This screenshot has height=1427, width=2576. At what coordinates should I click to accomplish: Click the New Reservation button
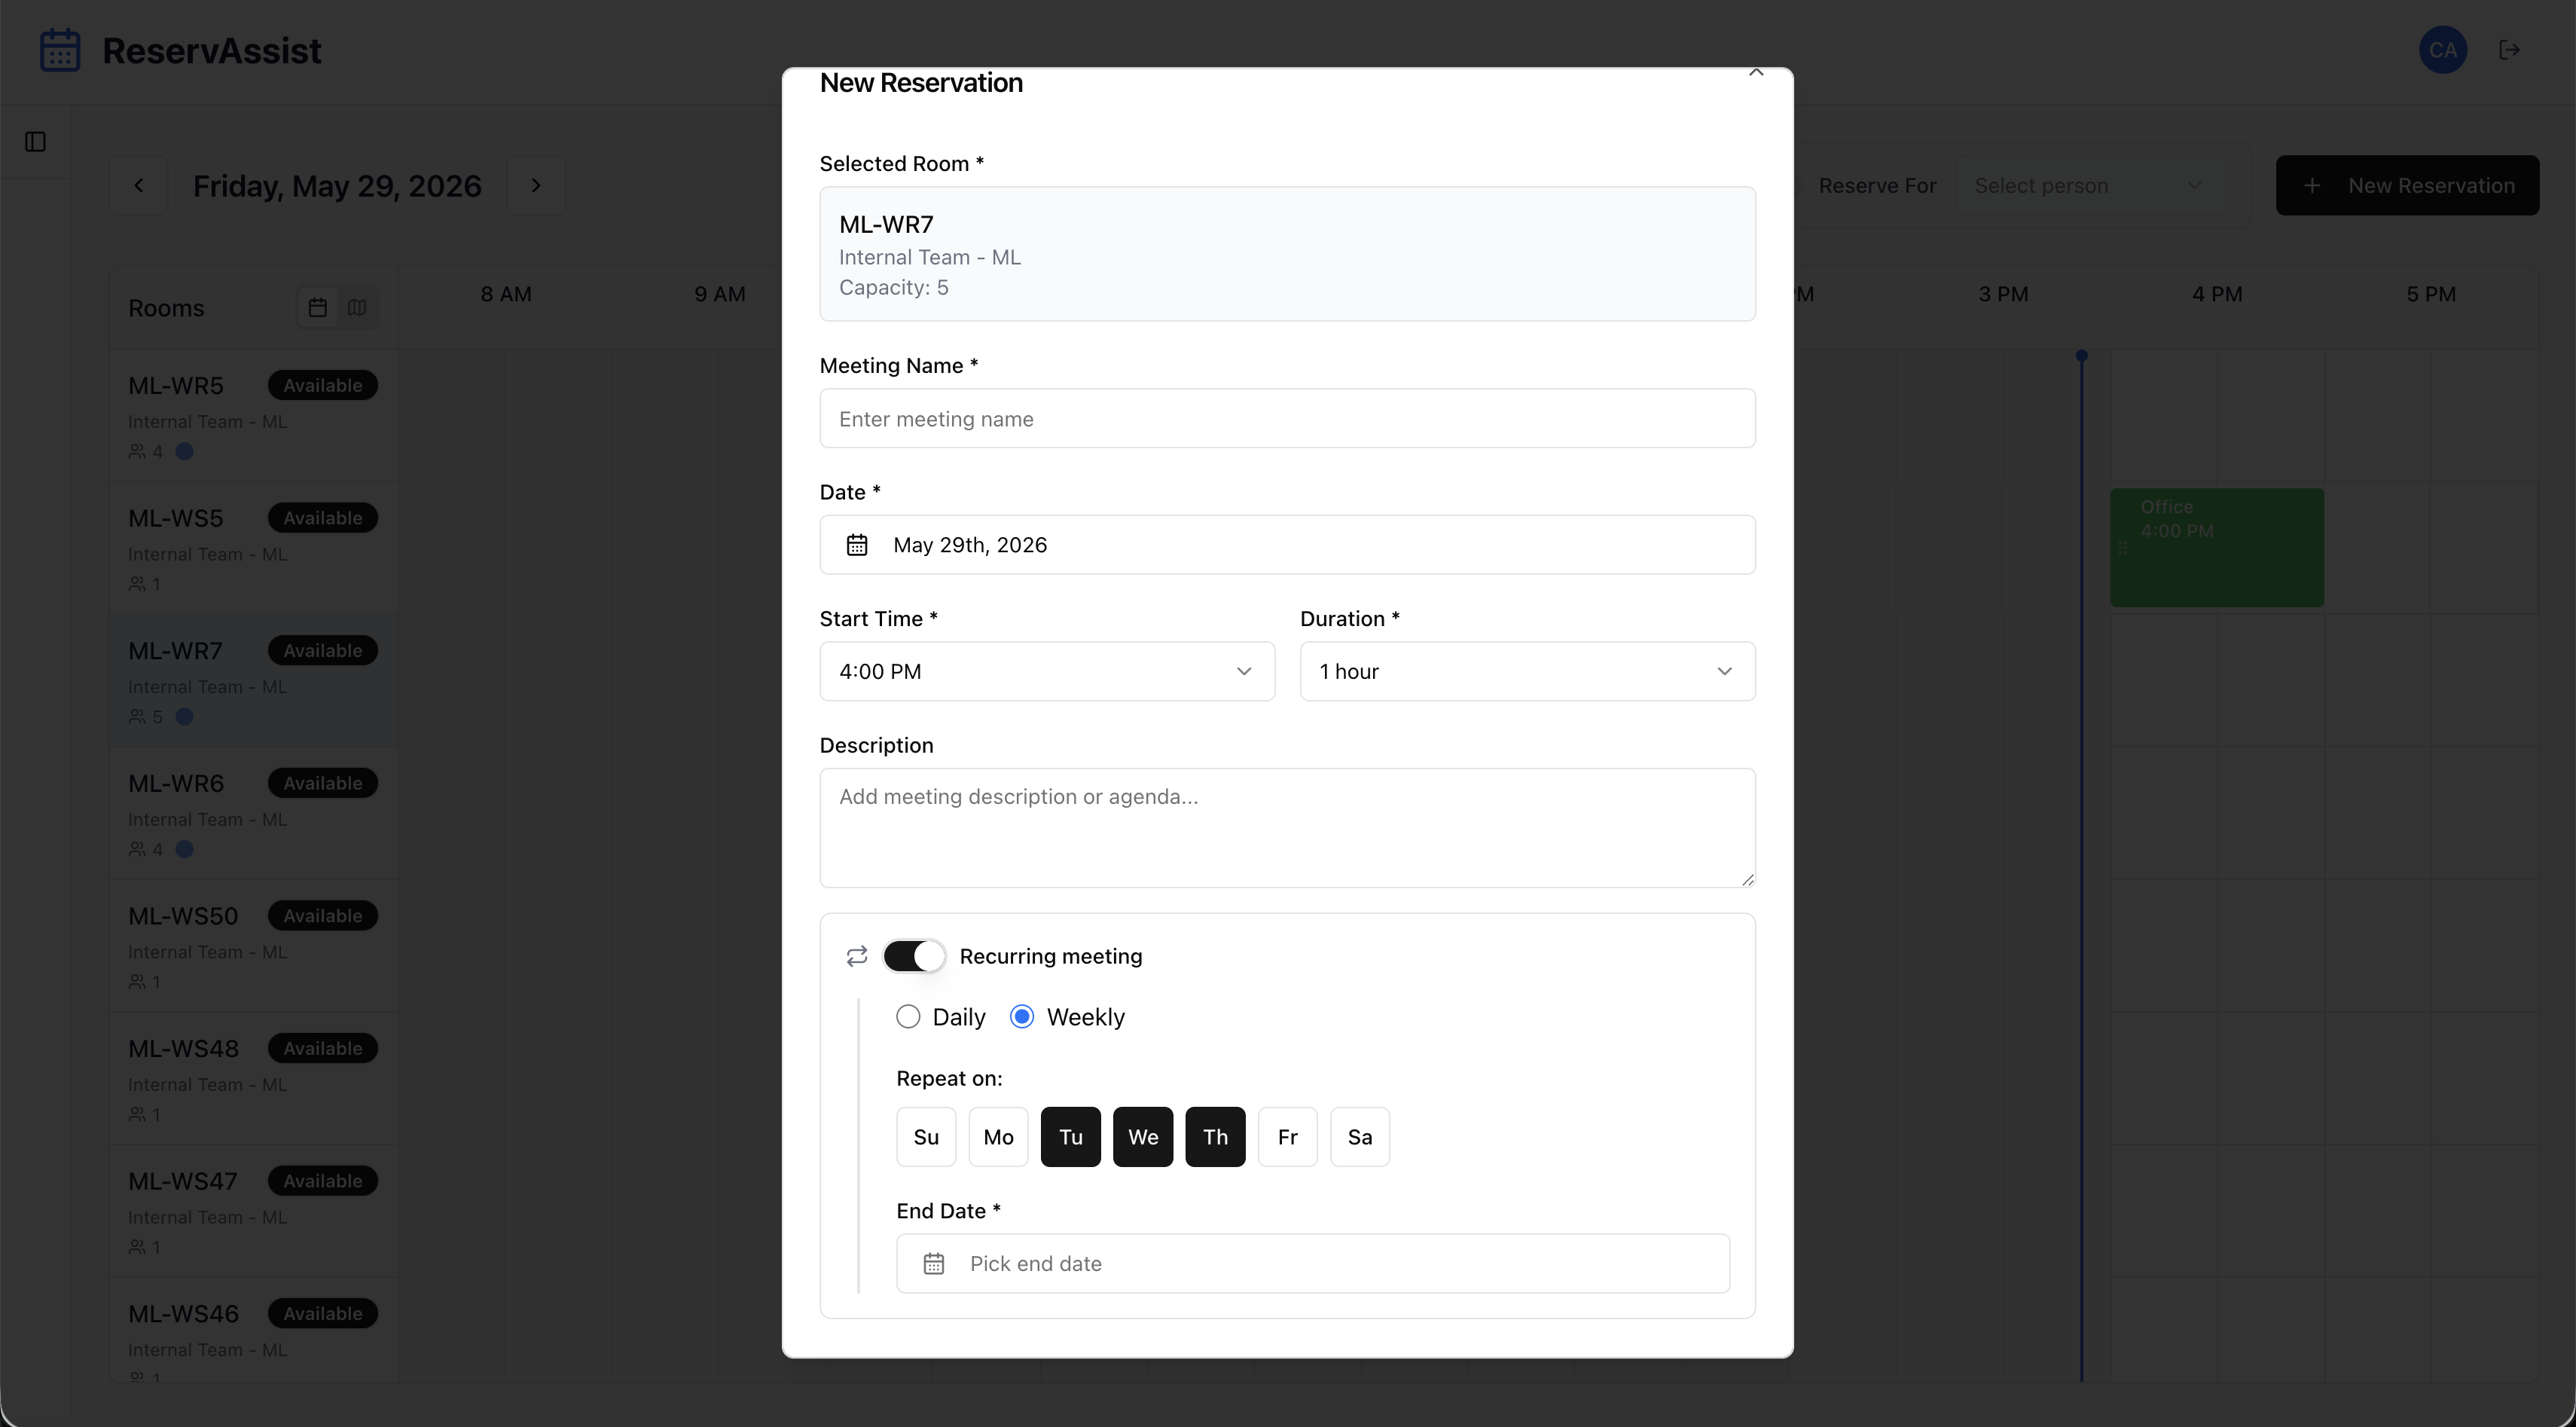point(2407,185)
